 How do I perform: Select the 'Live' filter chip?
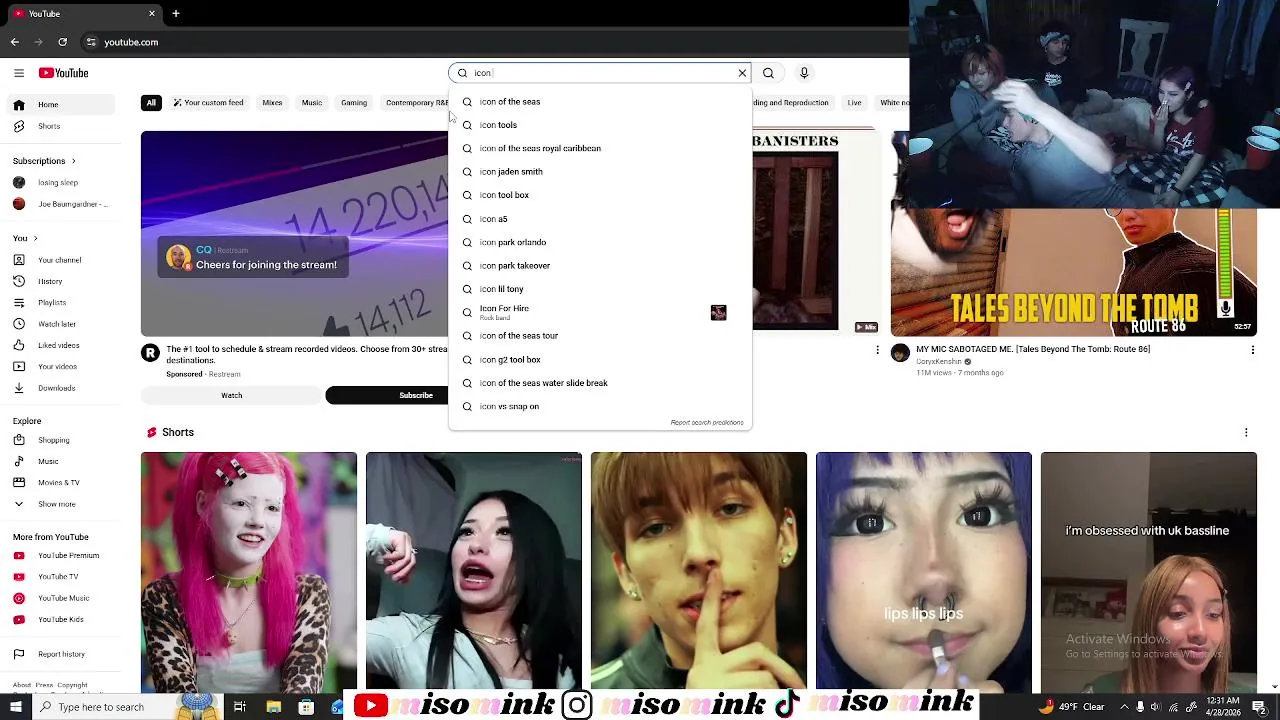(x=854, y=103)
